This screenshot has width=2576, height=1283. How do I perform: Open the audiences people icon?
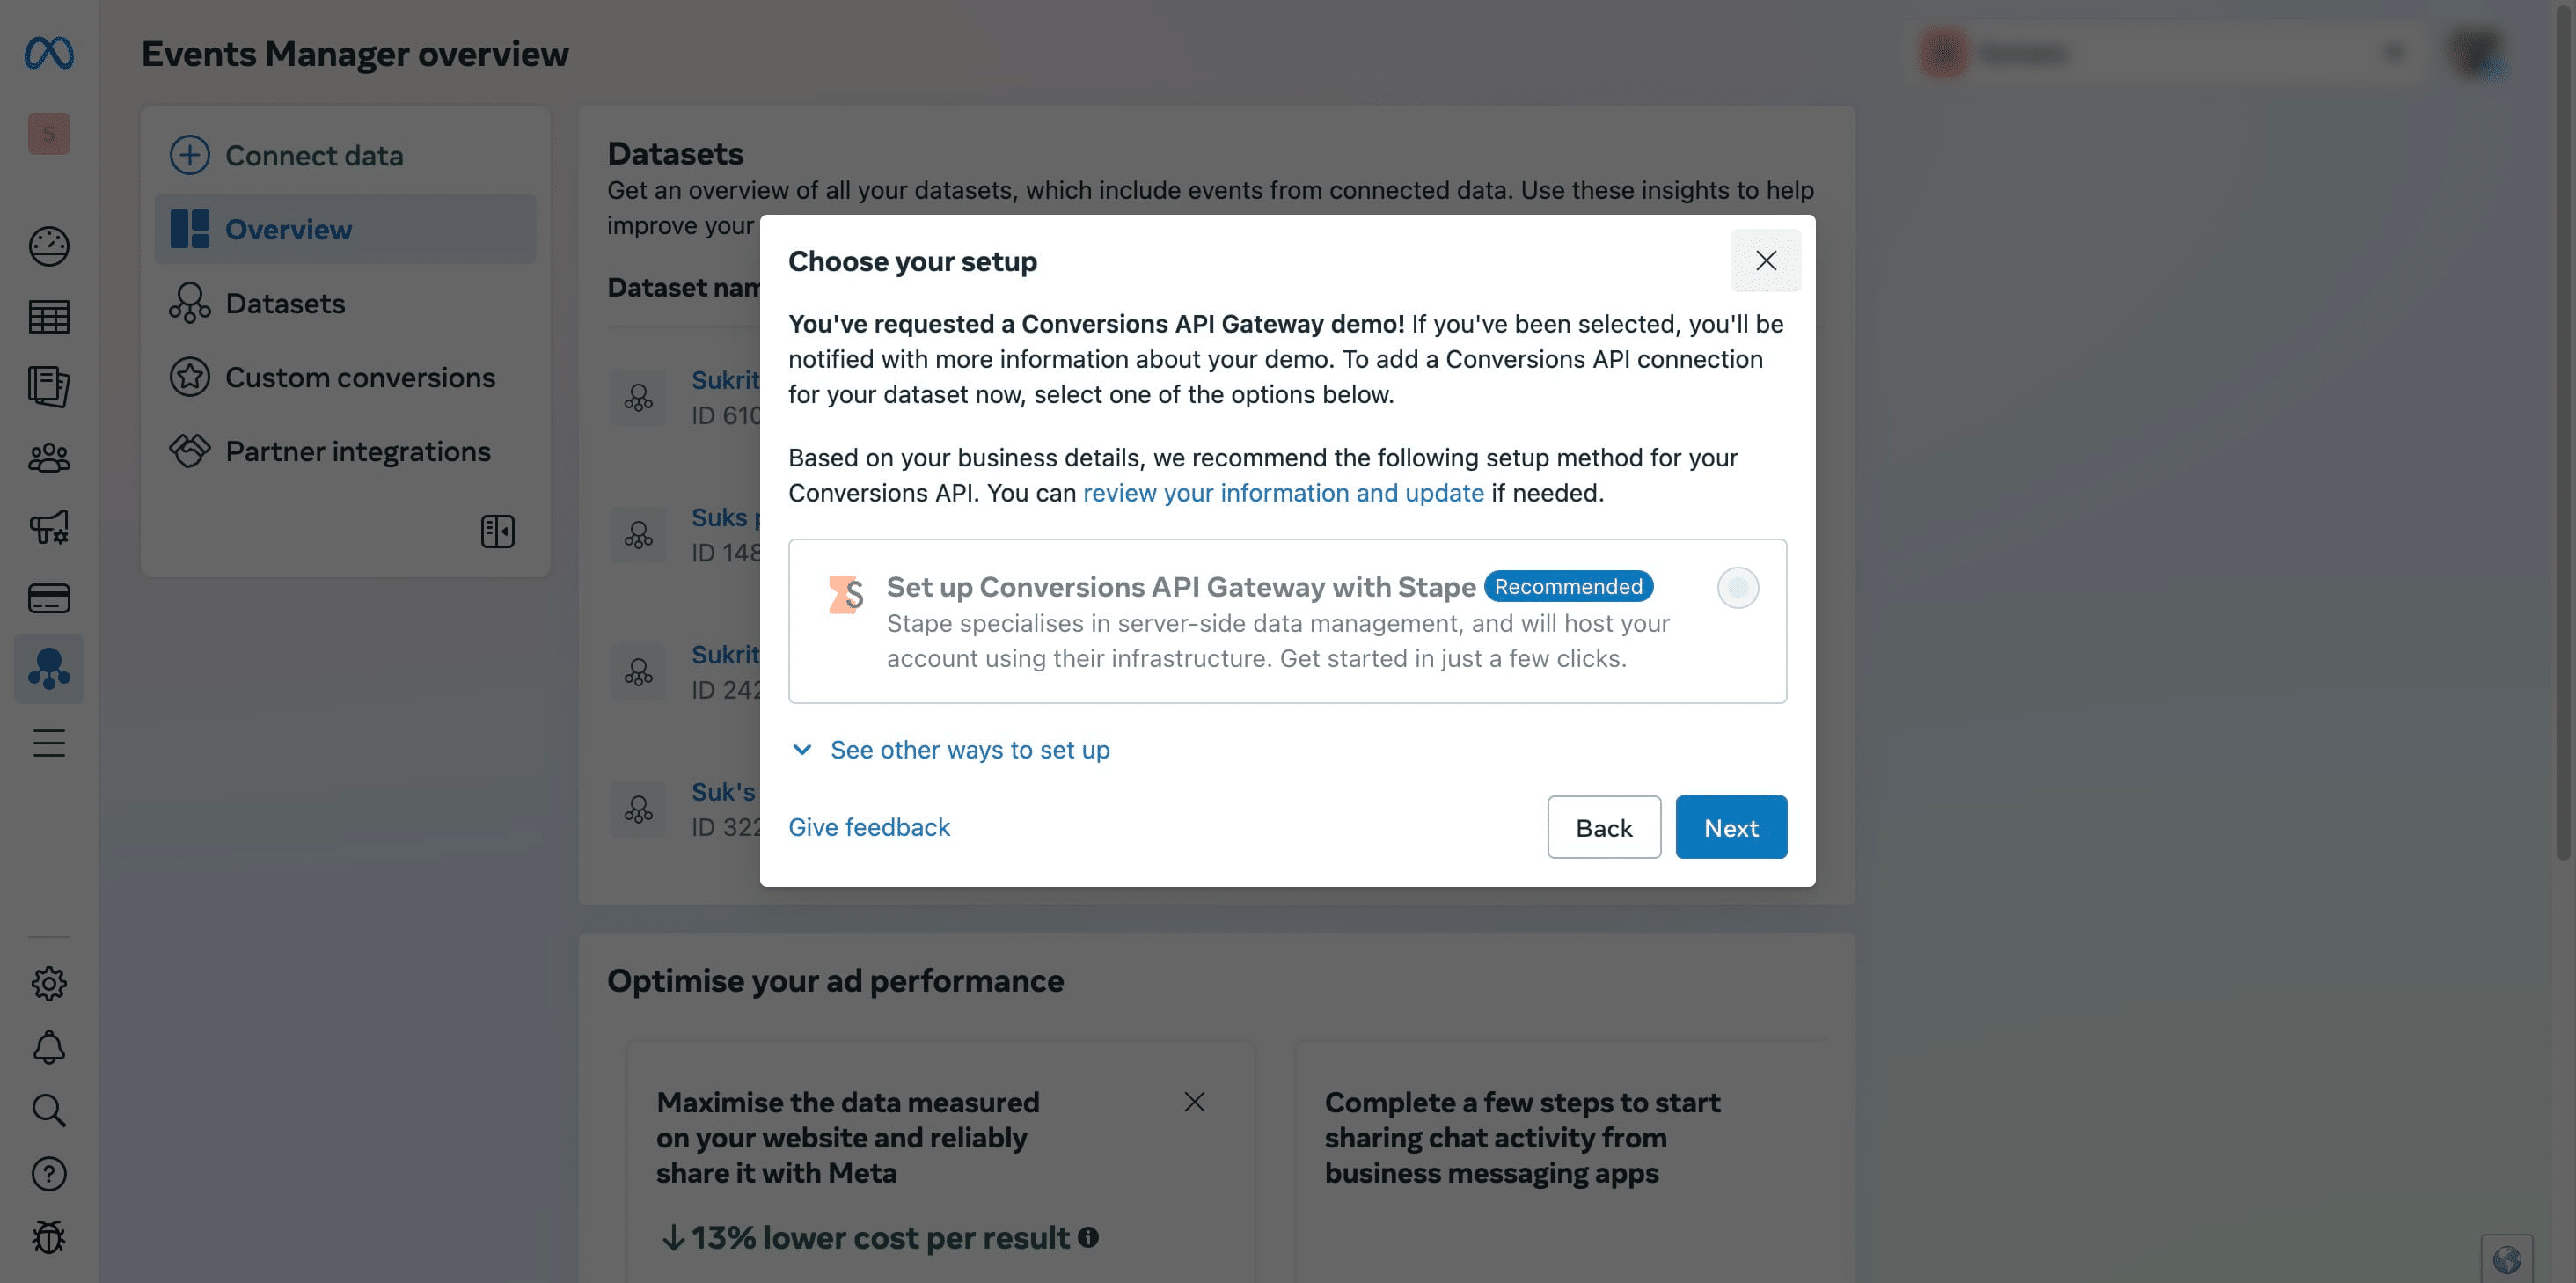(x=49, y=458)
